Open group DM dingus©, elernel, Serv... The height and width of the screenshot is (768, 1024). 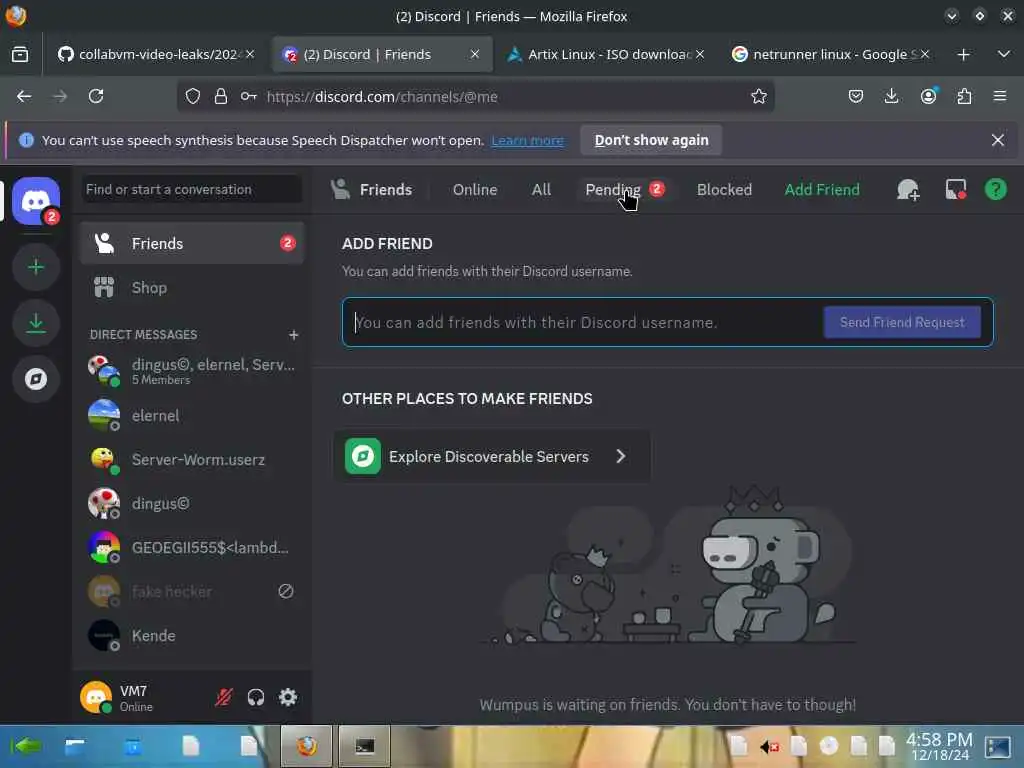click(192, 371)
